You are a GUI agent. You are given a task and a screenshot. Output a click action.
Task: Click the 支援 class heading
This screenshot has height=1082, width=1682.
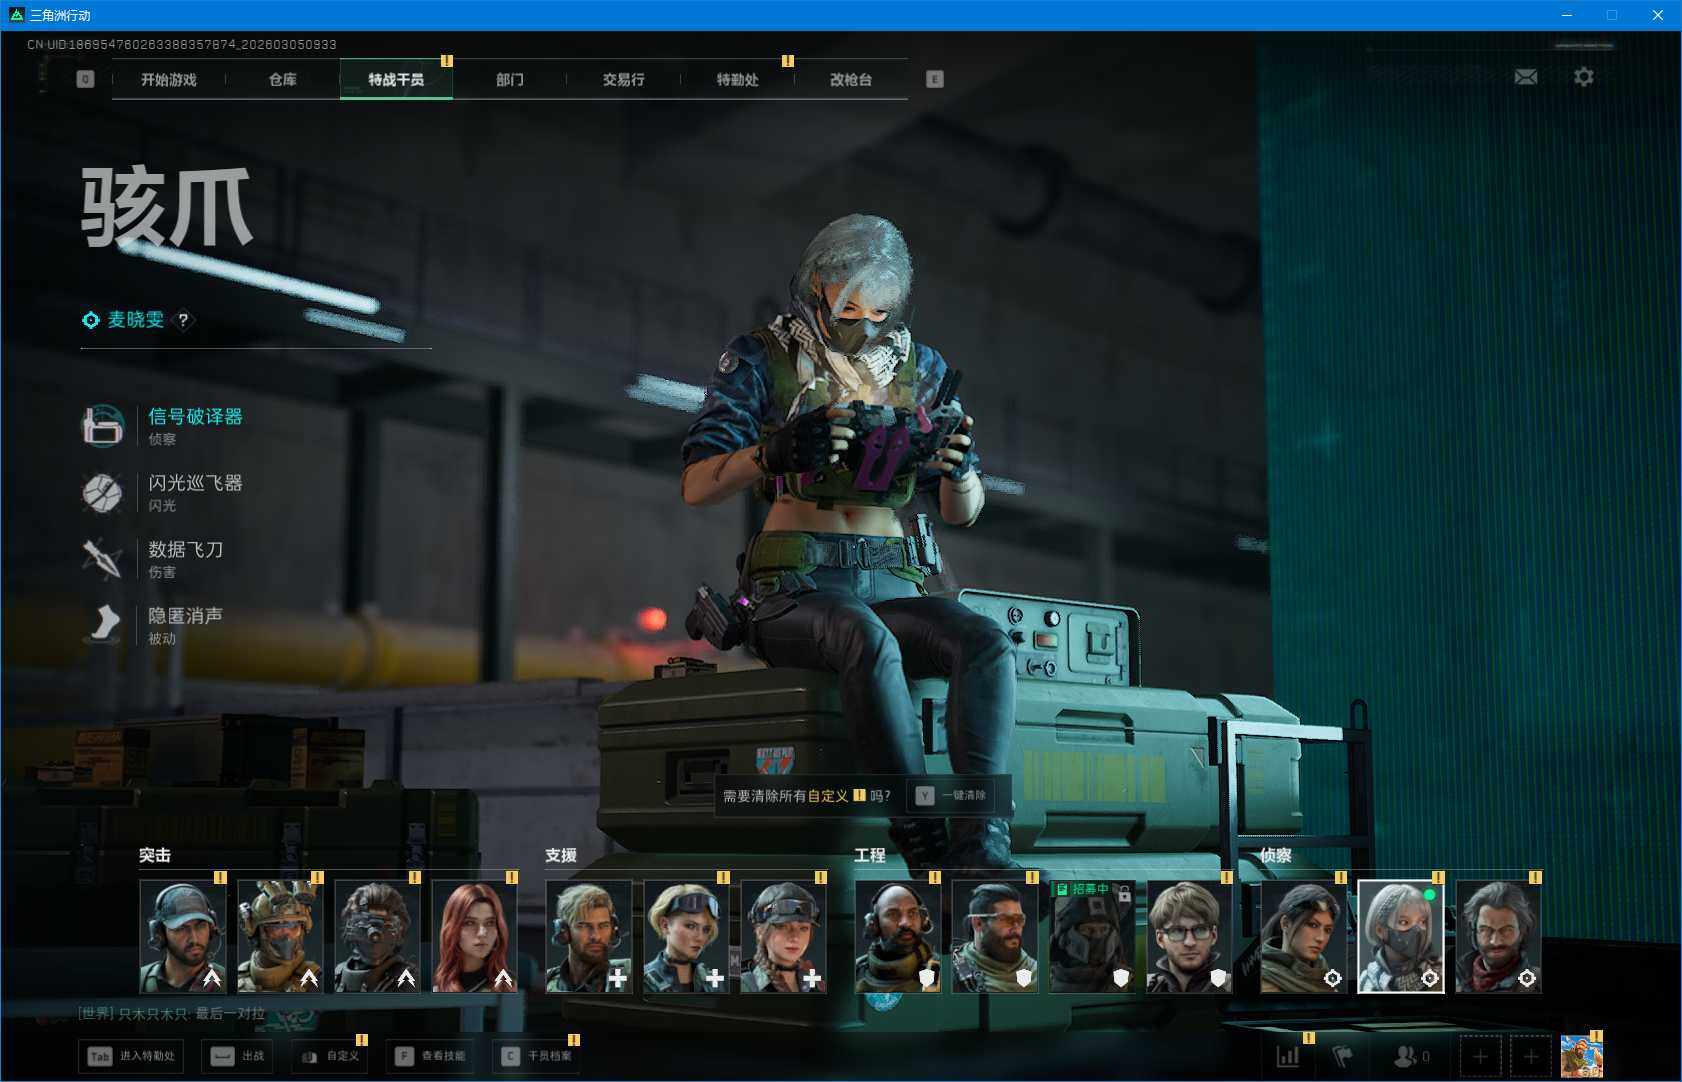pyautogui.click(x=561, y=855)
